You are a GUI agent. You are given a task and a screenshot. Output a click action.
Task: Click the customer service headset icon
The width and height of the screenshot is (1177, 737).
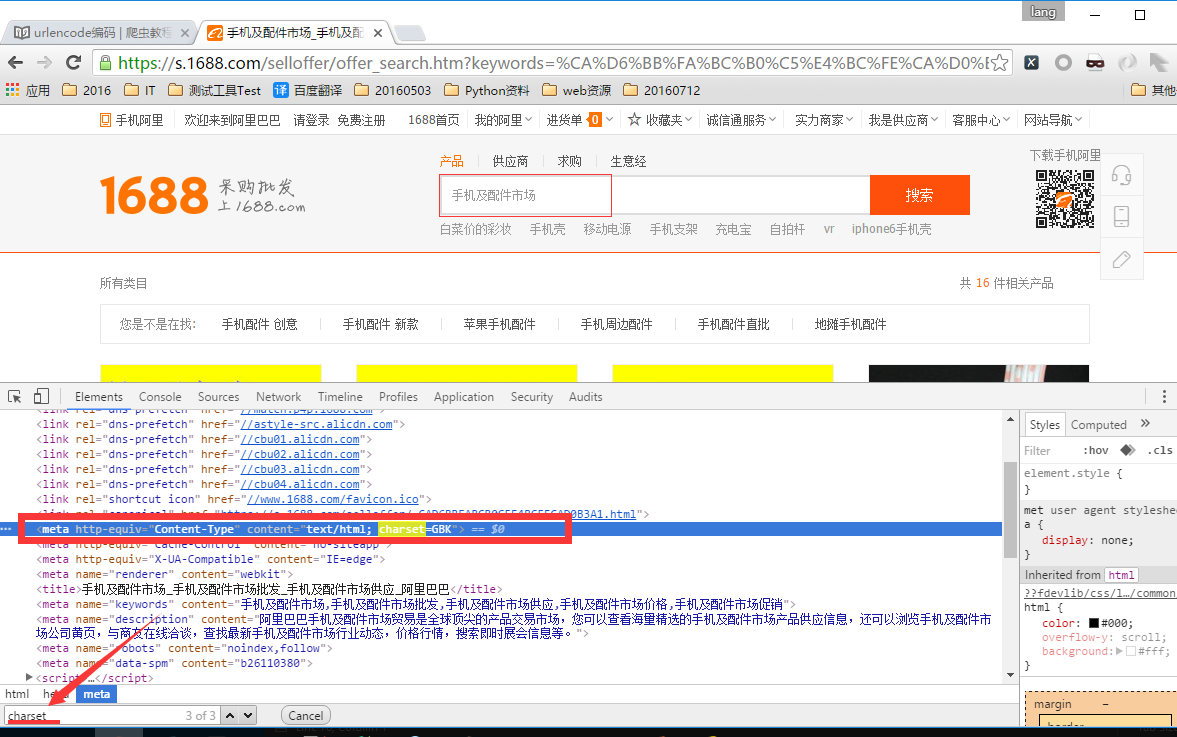pyautogui.click(x=1121, y=175)
